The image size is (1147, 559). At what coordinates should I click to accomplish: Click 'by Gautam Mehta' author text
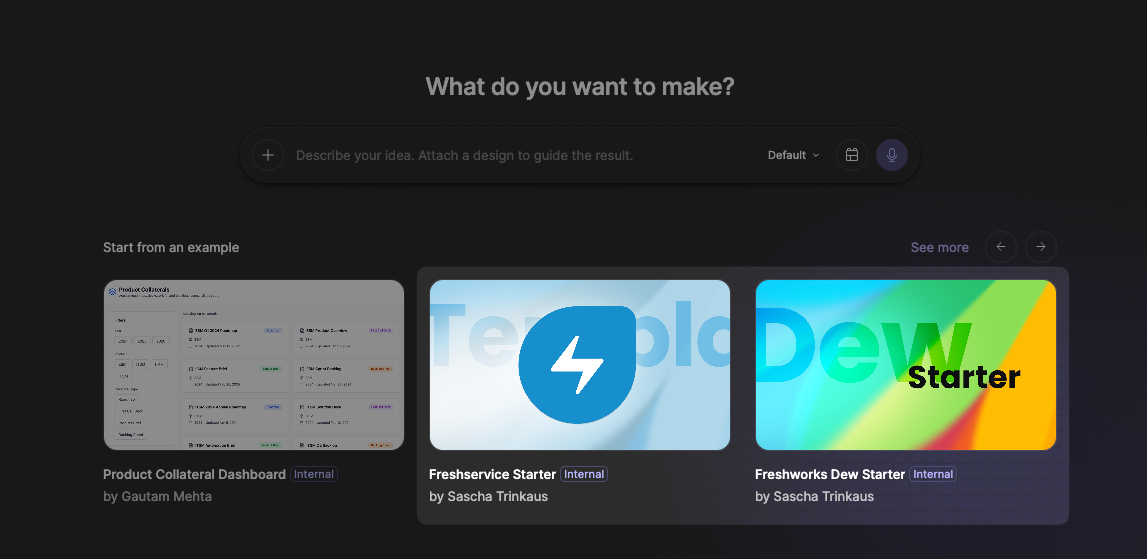157,496
